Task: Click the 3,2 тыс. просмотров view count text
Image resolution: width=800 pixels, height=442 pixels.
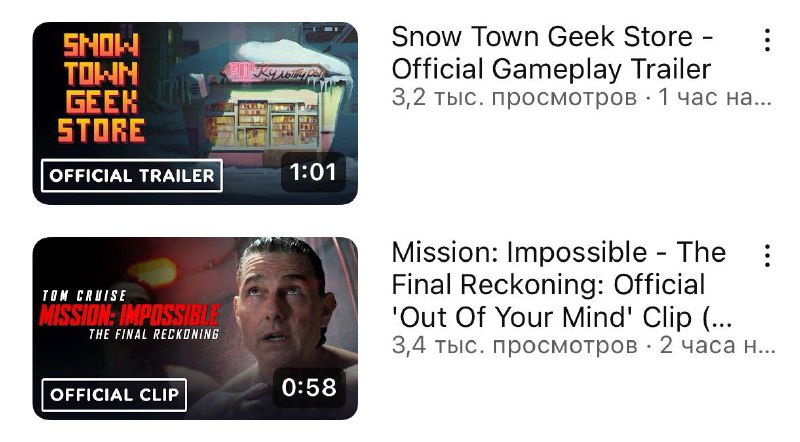Action: (x=514, y=97)
